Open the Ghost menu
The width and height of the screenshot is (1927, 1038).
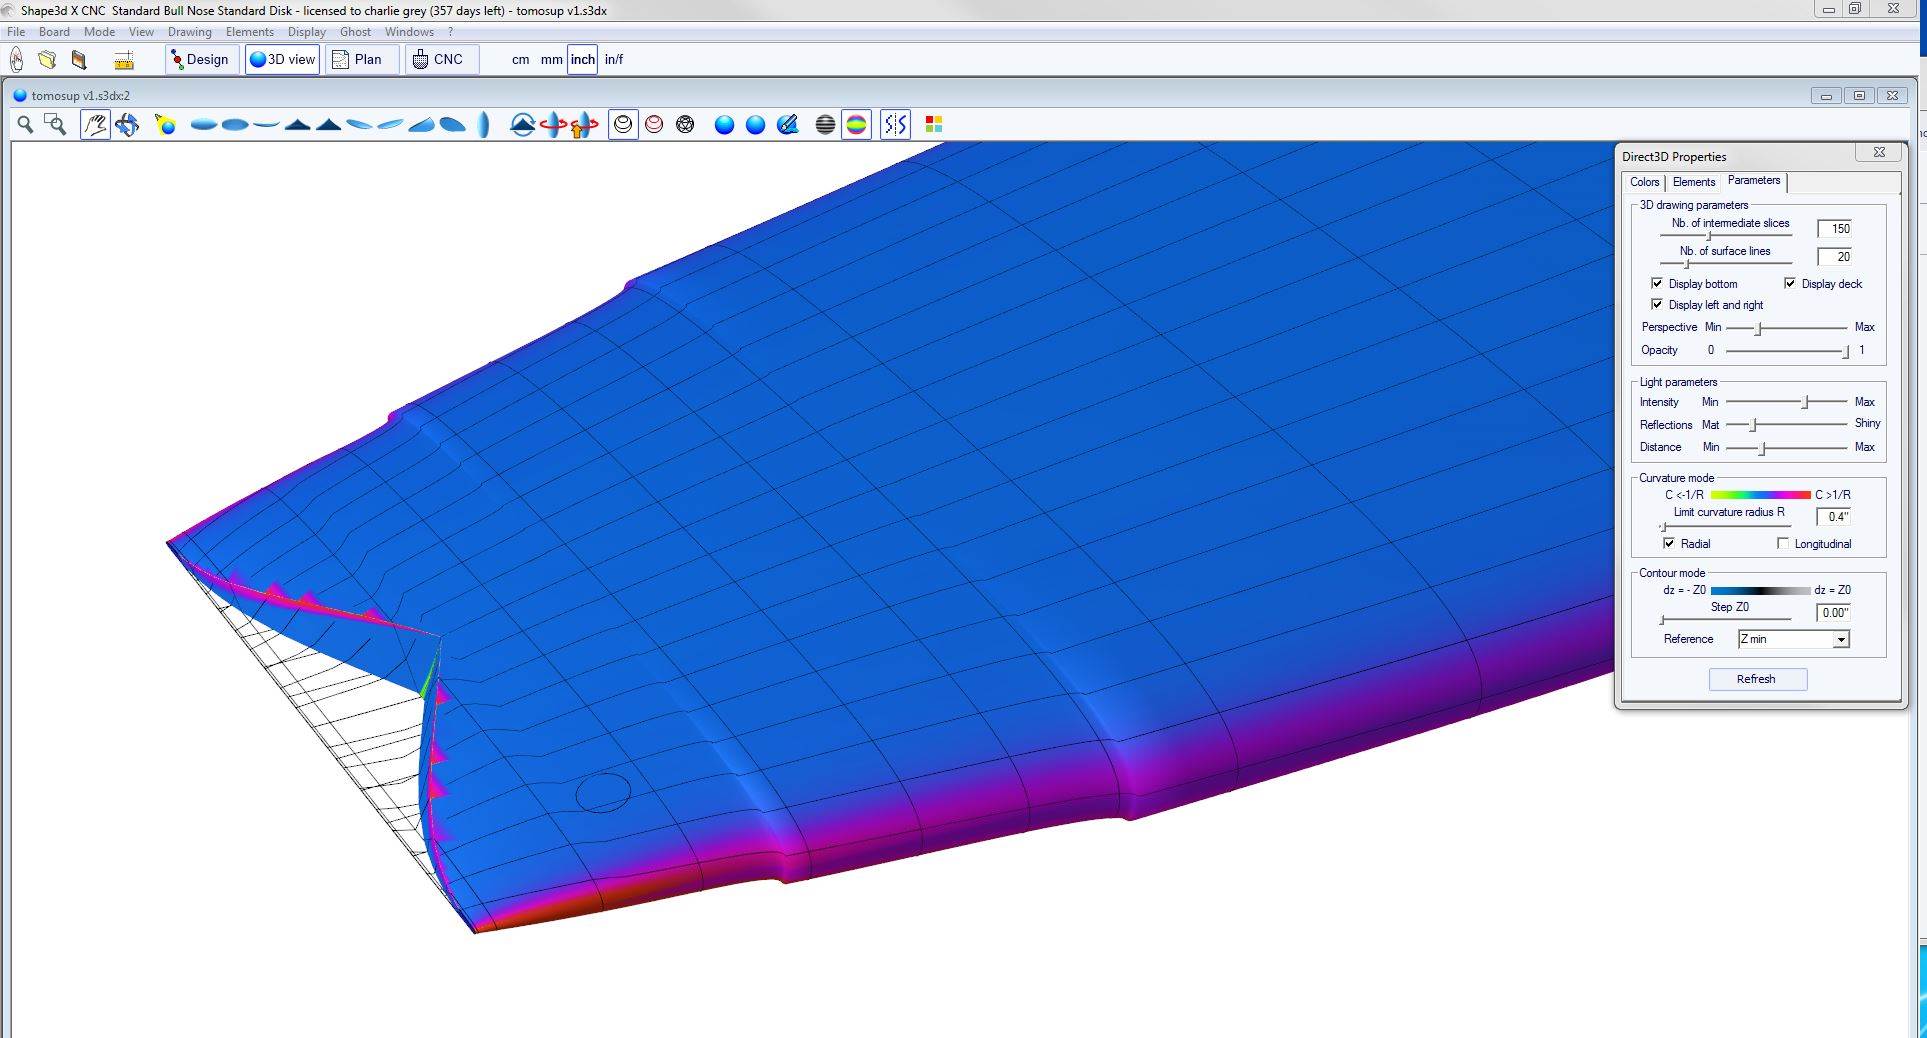click(x=355, y=32)
